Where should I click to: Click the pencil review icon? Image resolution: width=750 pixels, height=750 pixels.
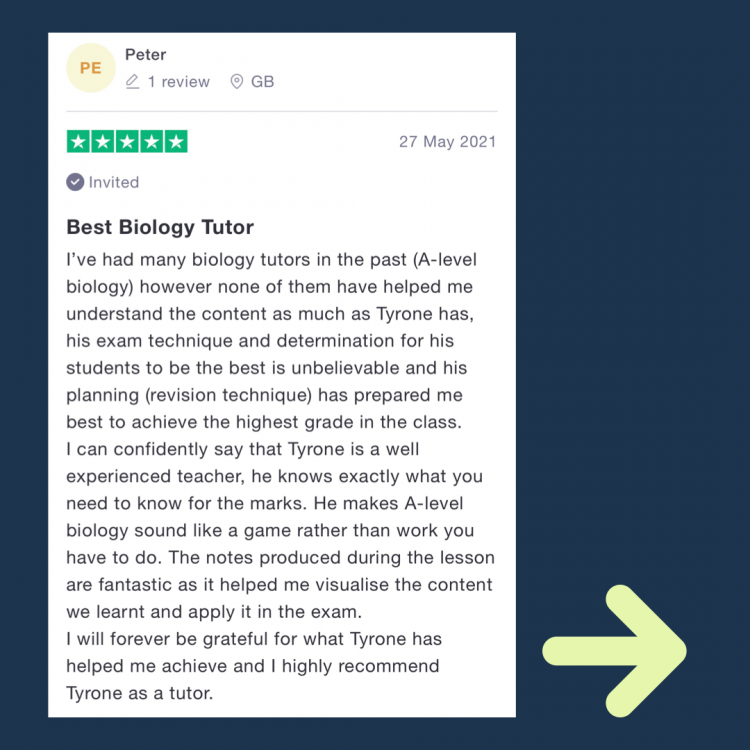tap(132, 82)
